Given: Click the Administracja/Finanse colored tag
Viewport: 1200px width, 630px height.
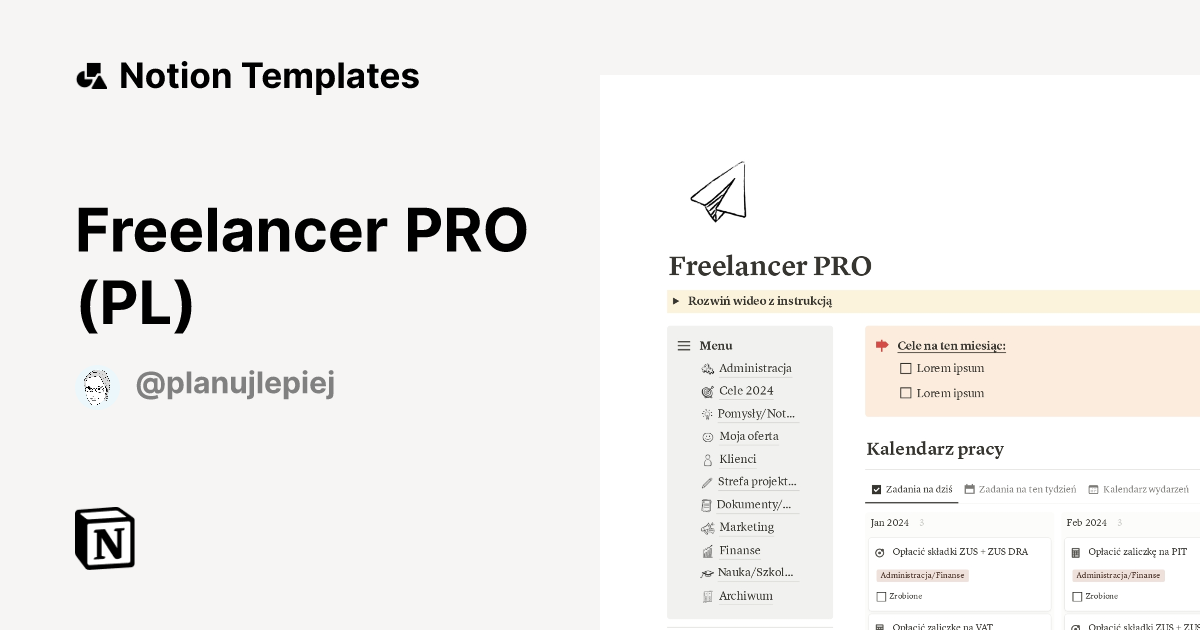Looking at the screenshot, I should tap(922, 575).
